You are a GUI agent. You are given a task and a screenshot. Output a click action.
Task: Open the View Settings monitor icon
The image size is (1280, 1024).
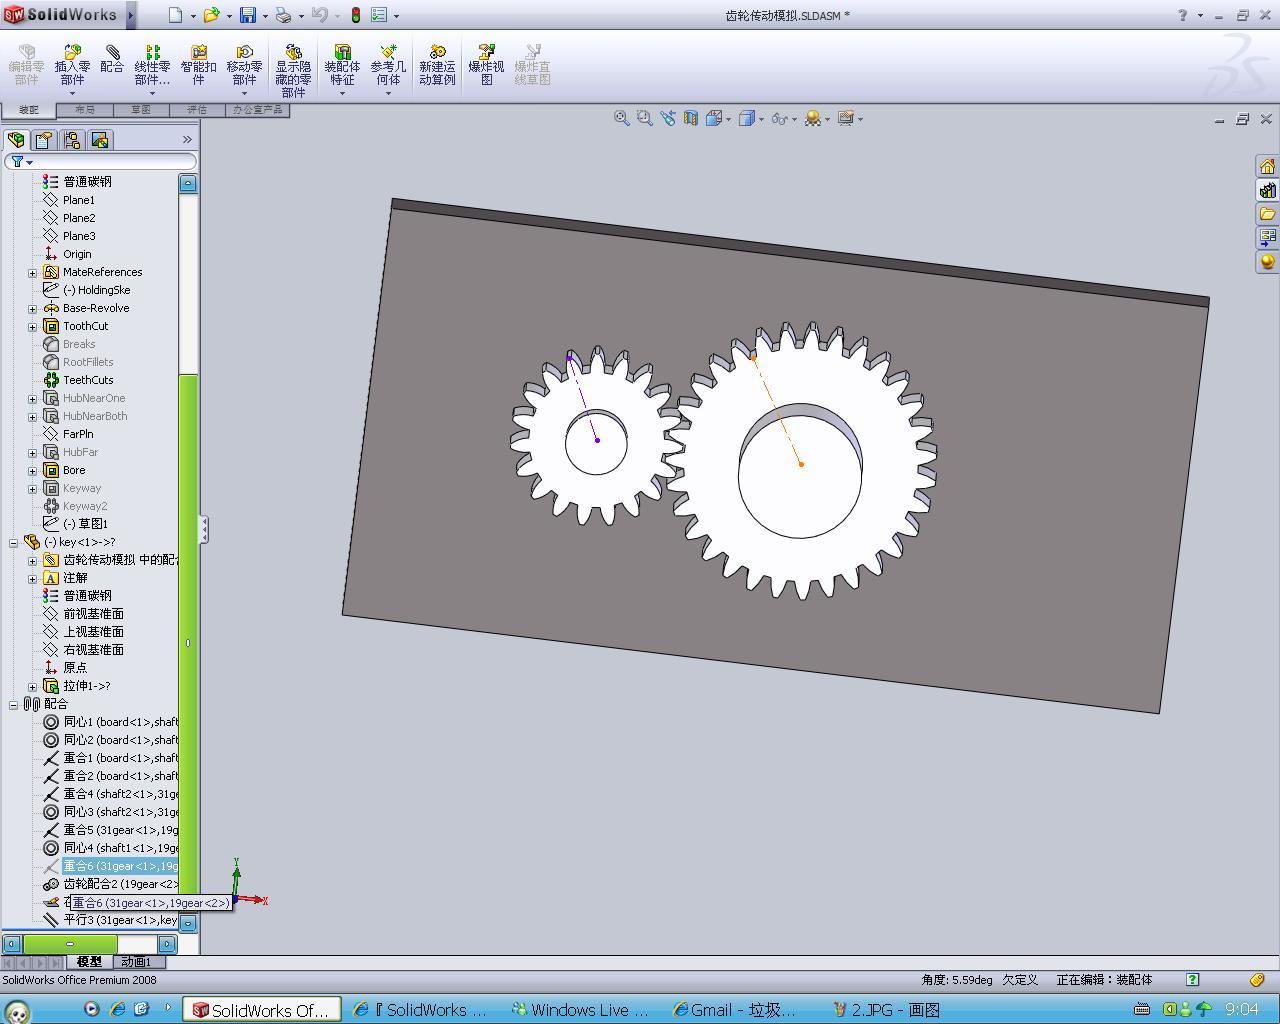click(x=845, y=118)
